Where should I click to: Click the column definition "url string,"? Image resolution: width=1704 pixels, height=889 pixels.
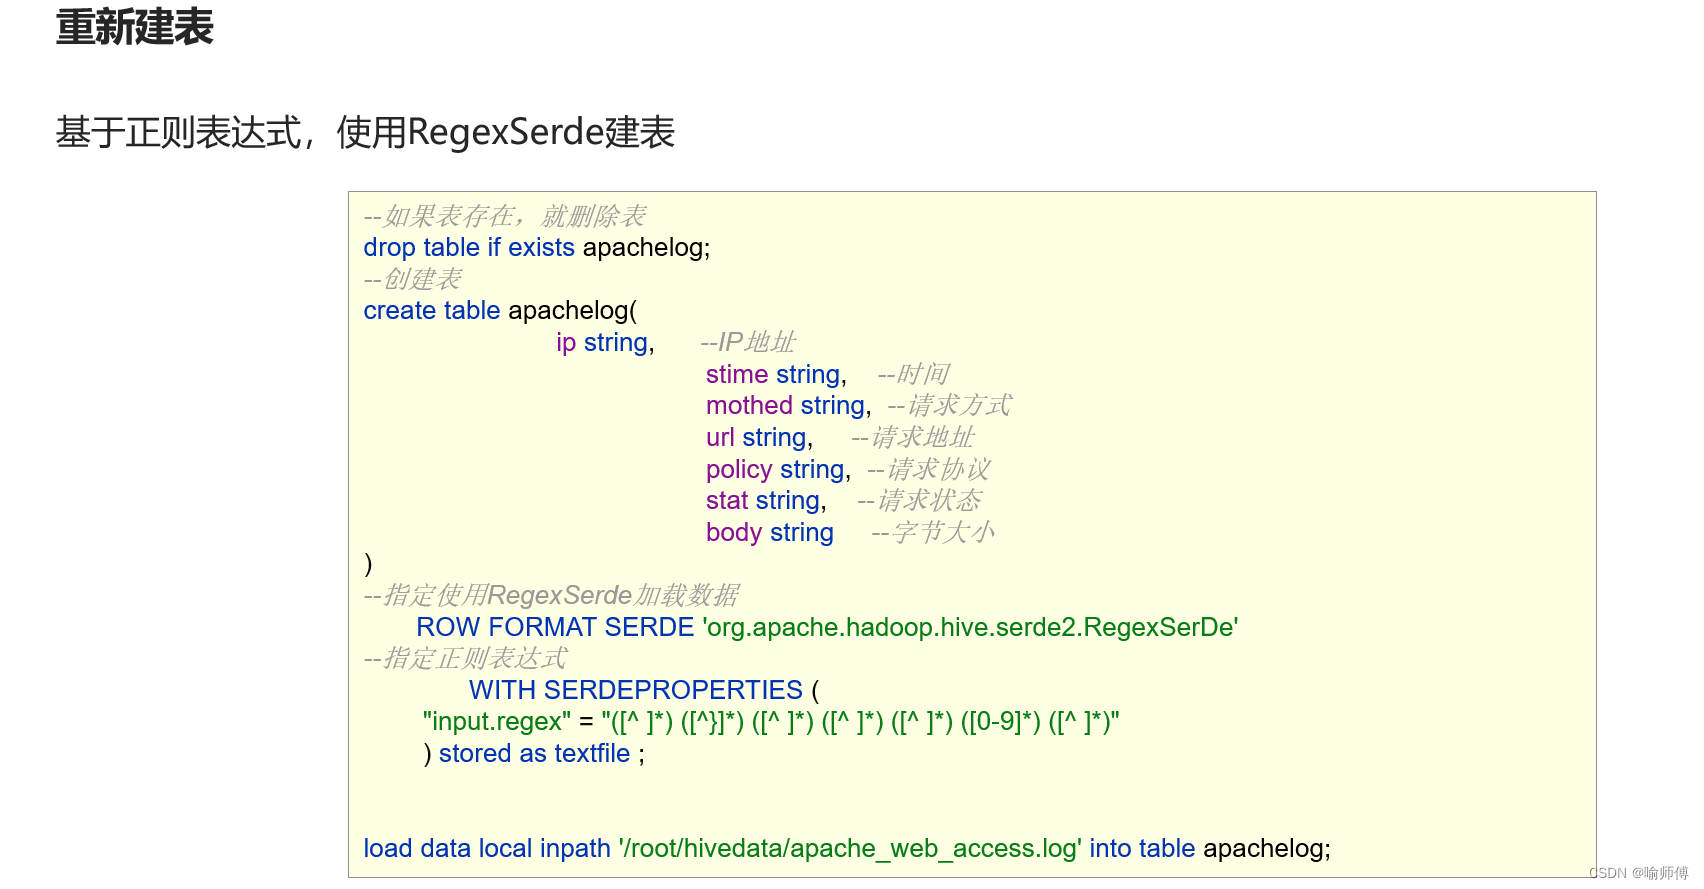760,438
